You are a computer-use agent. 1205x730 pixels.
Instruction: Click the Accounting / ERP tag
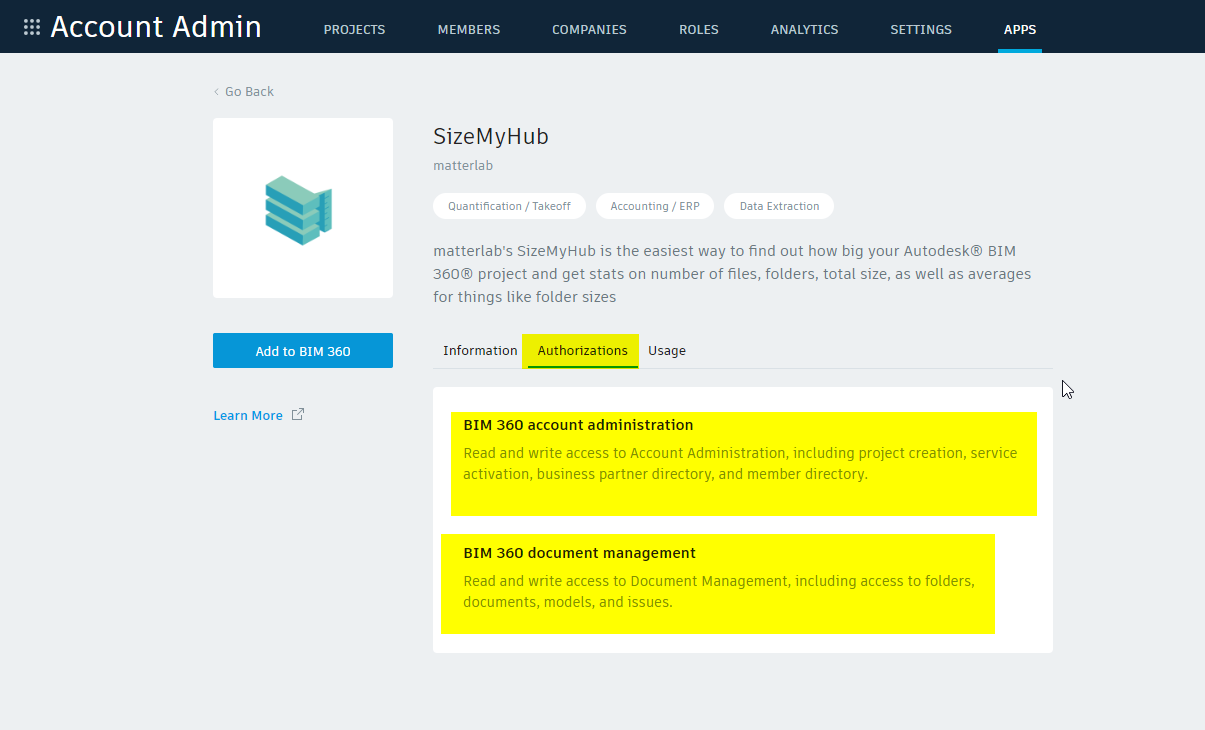coord(655,206)
